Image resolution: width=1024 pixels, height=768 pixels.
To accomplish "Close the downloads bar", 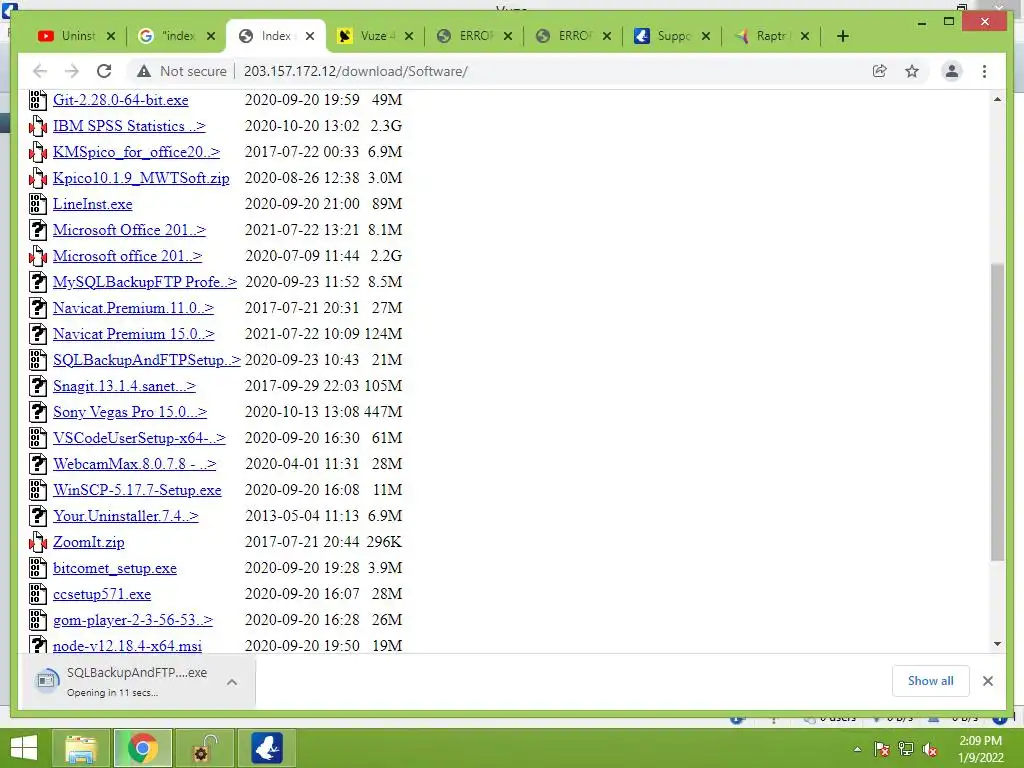I will tap(987, 681).
